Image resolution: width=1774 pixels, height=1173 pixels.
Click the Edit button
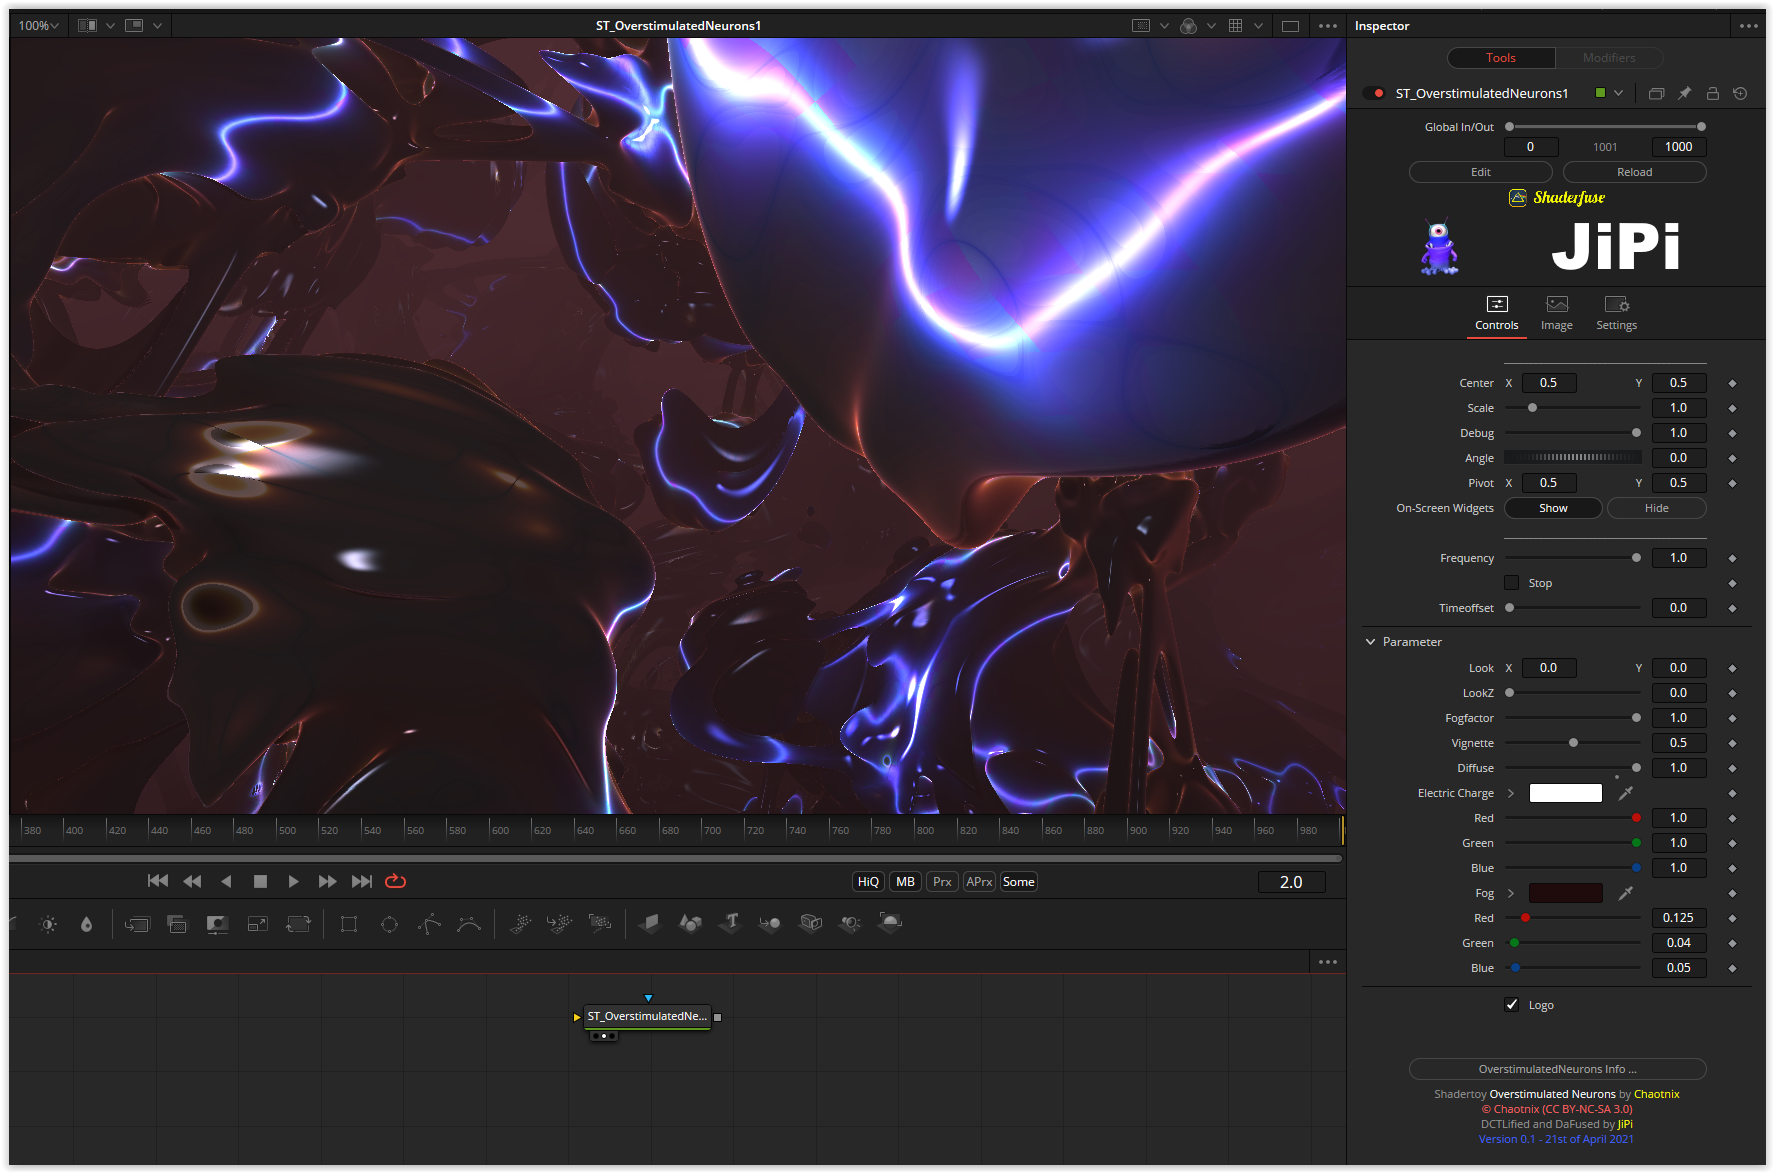tap(1481, 172)
